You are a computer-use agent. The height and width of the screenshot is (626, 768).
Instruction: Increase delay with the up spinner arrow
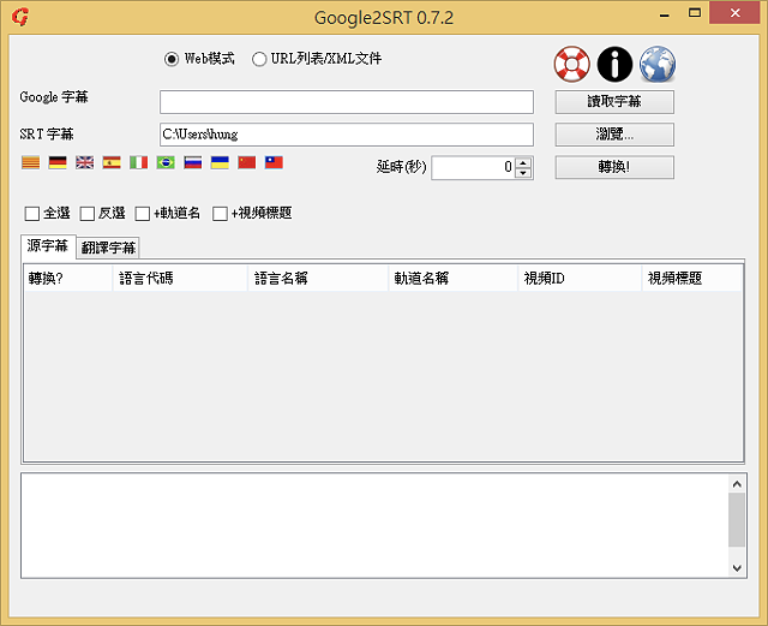(x=523, y=163)
